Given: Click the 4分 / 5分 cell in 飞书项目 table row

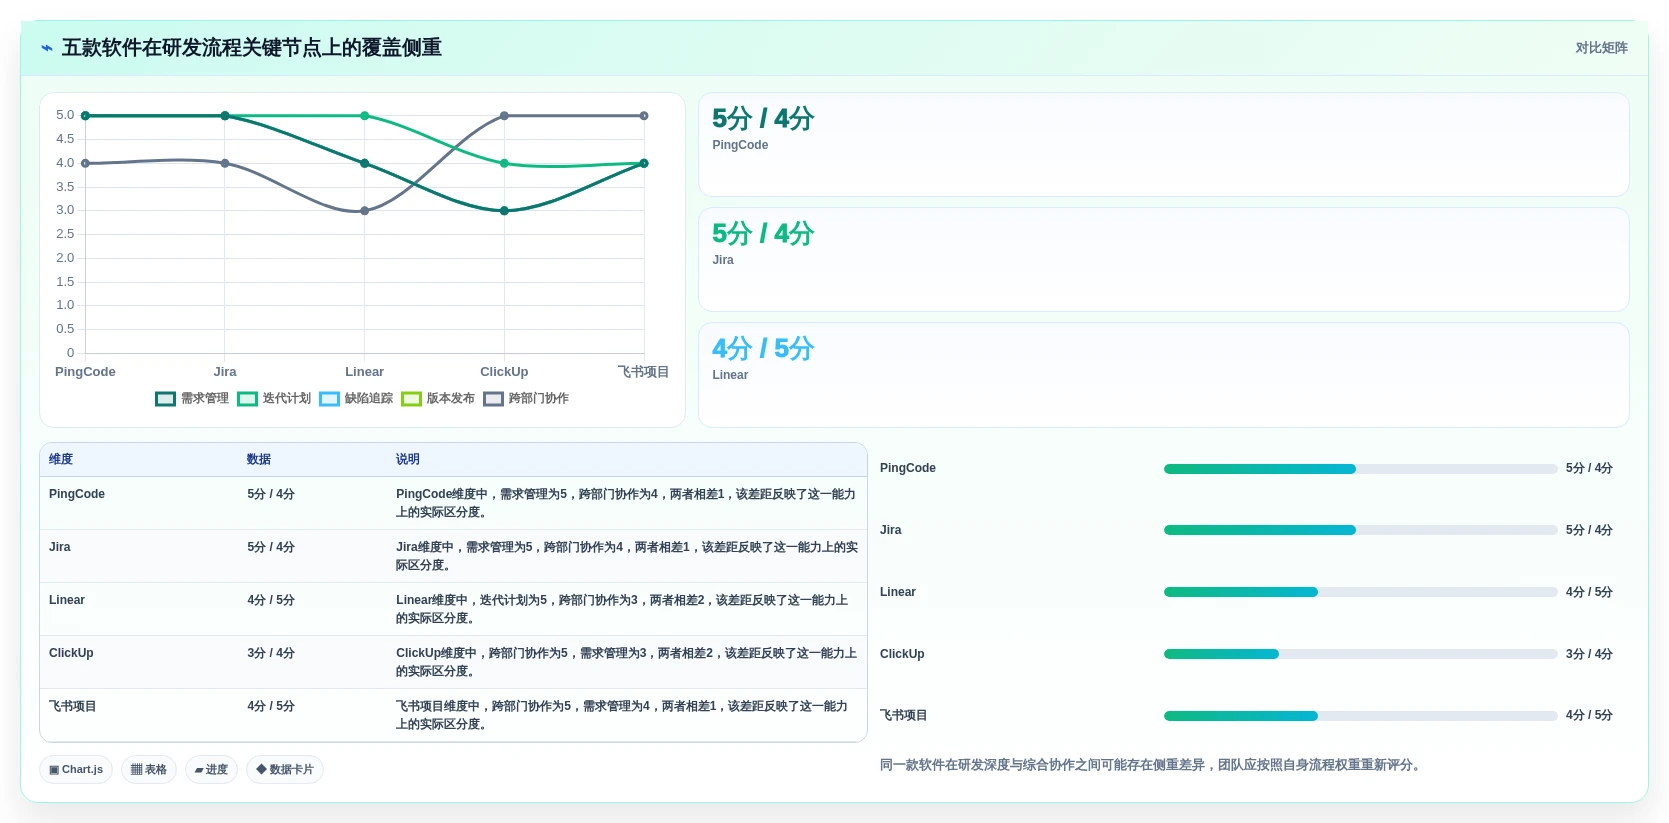Looking at the screenshot, I should [x=271, y=706].
